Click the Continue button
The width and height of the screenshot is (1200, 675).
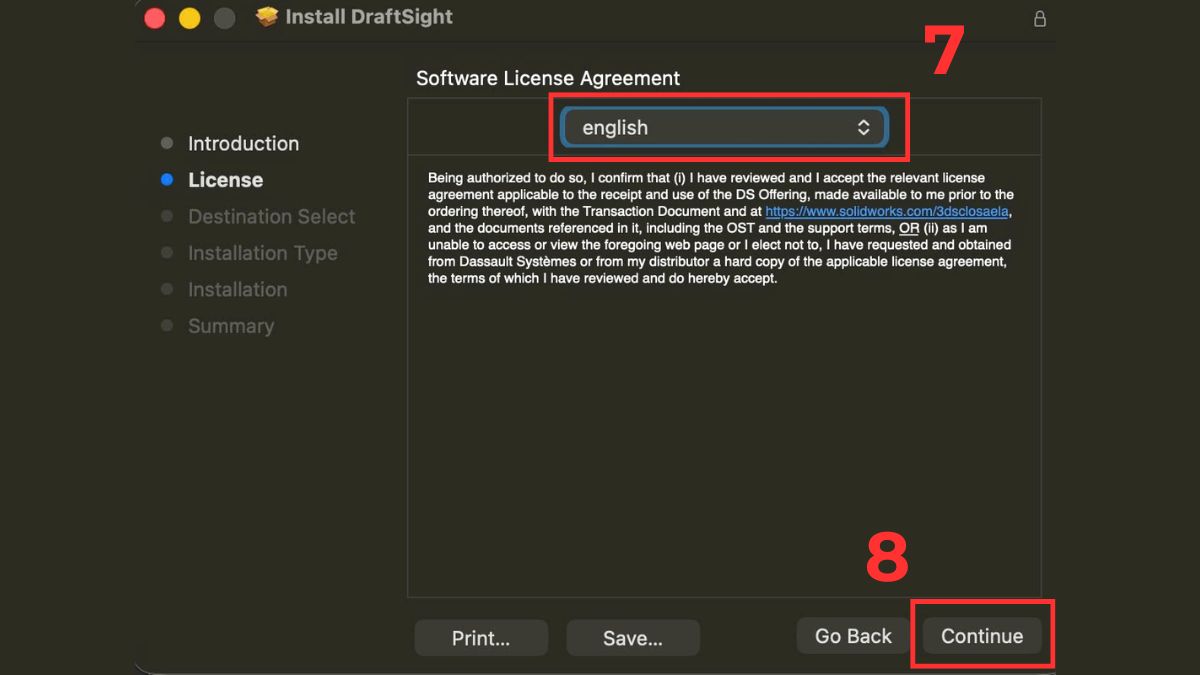pyautogui.click(x=982, y=636)
